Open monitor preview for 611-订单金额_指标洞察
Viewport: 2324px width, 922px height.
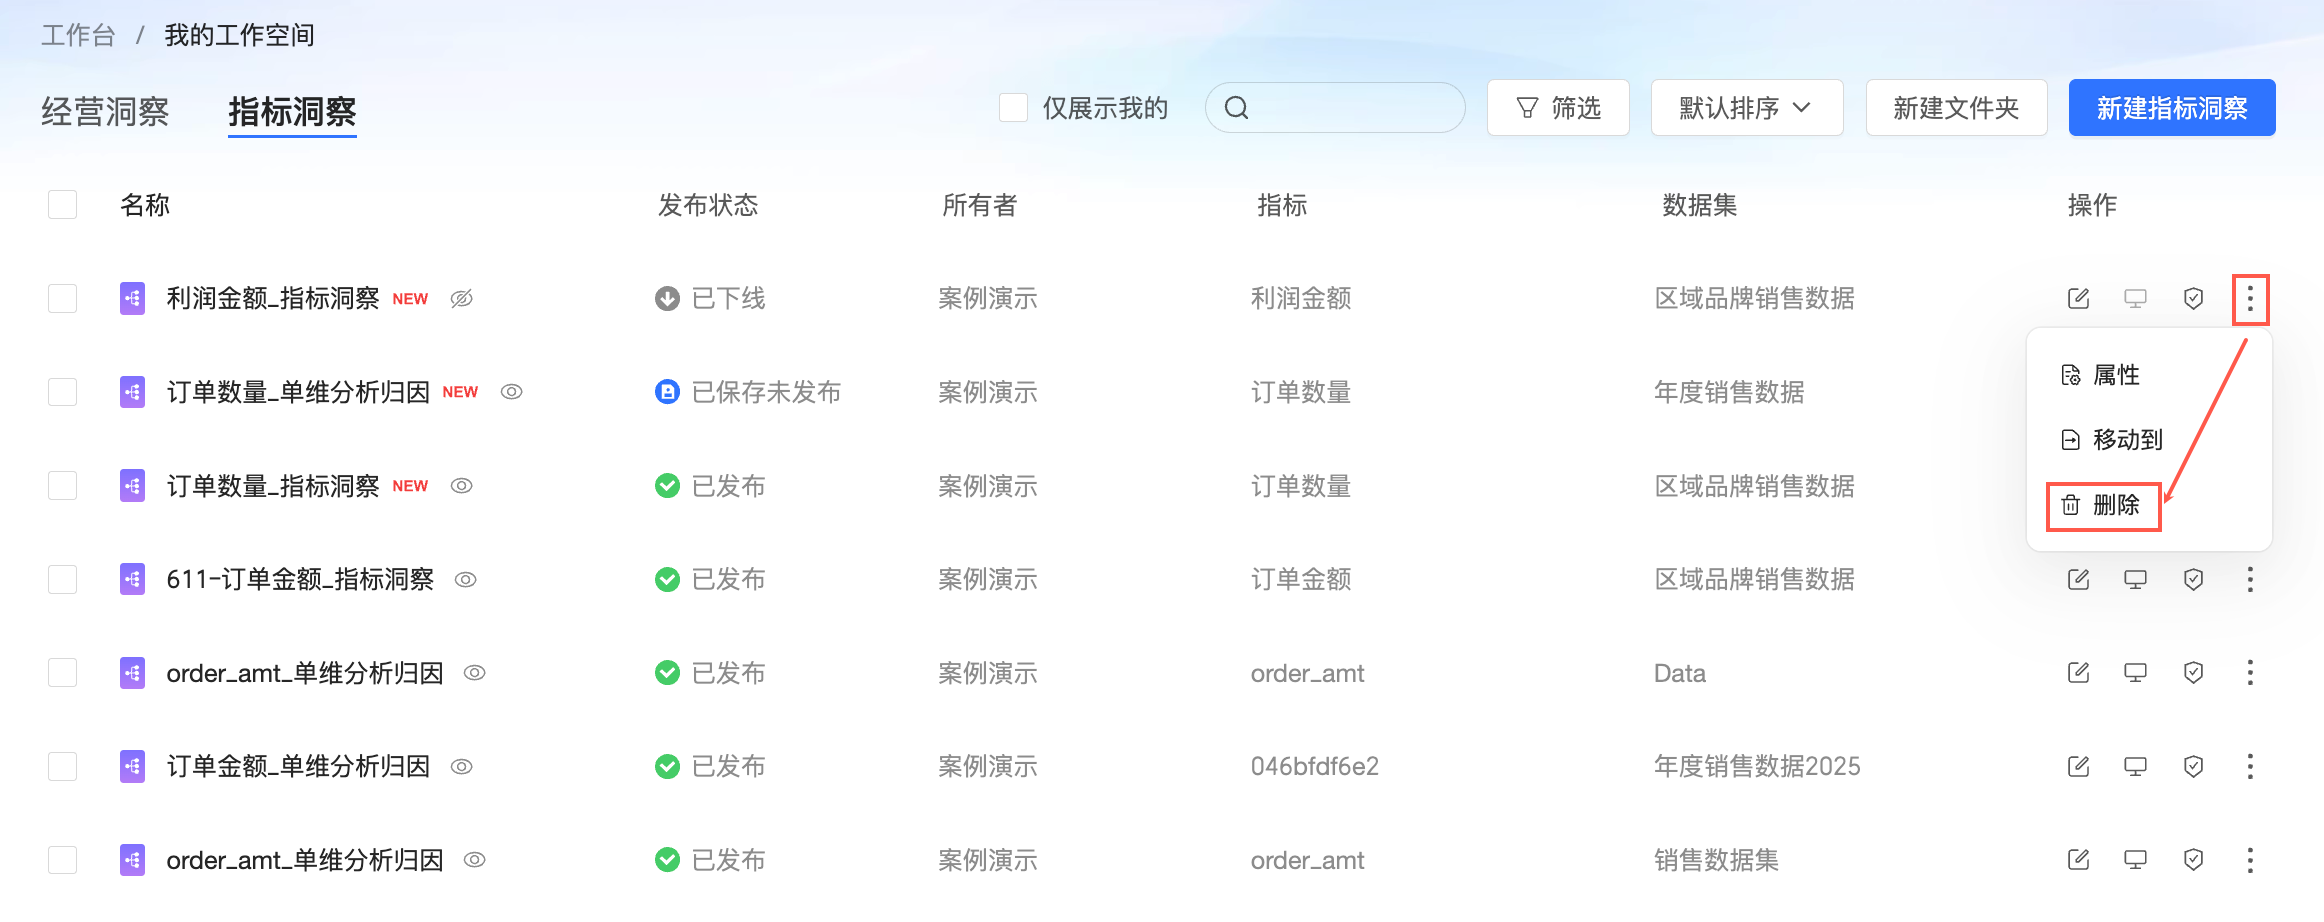coord(2135,579)
